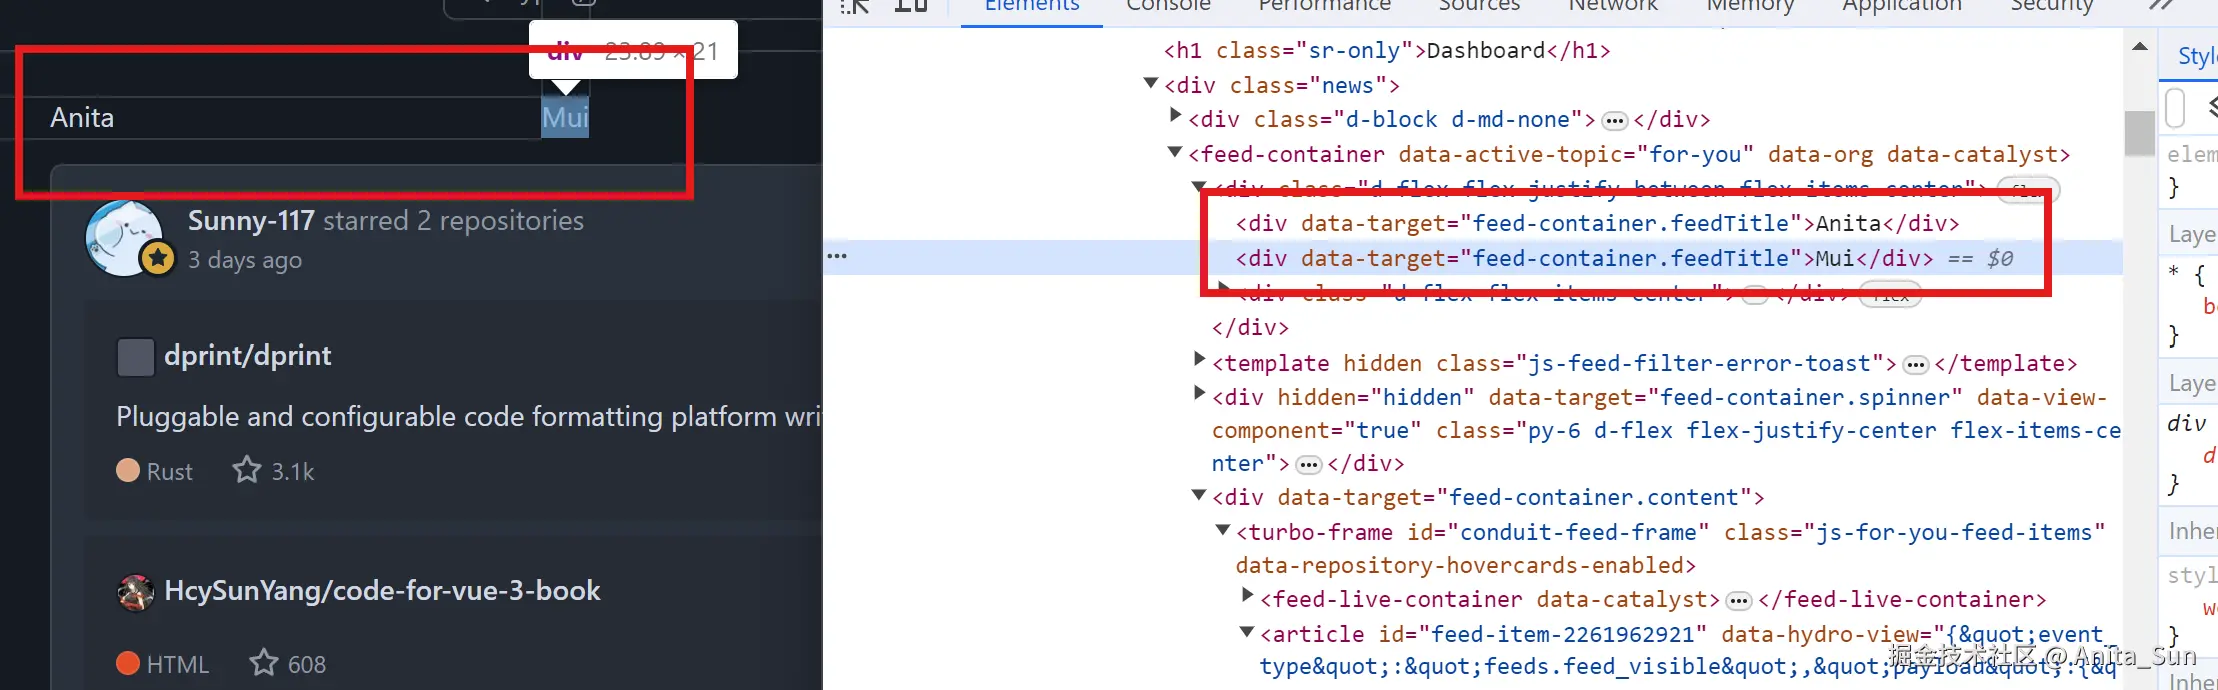Open the Styles pane tab
This screenshot has width=2218, height=690.
pyautogui.click(x=2197, y=56)
